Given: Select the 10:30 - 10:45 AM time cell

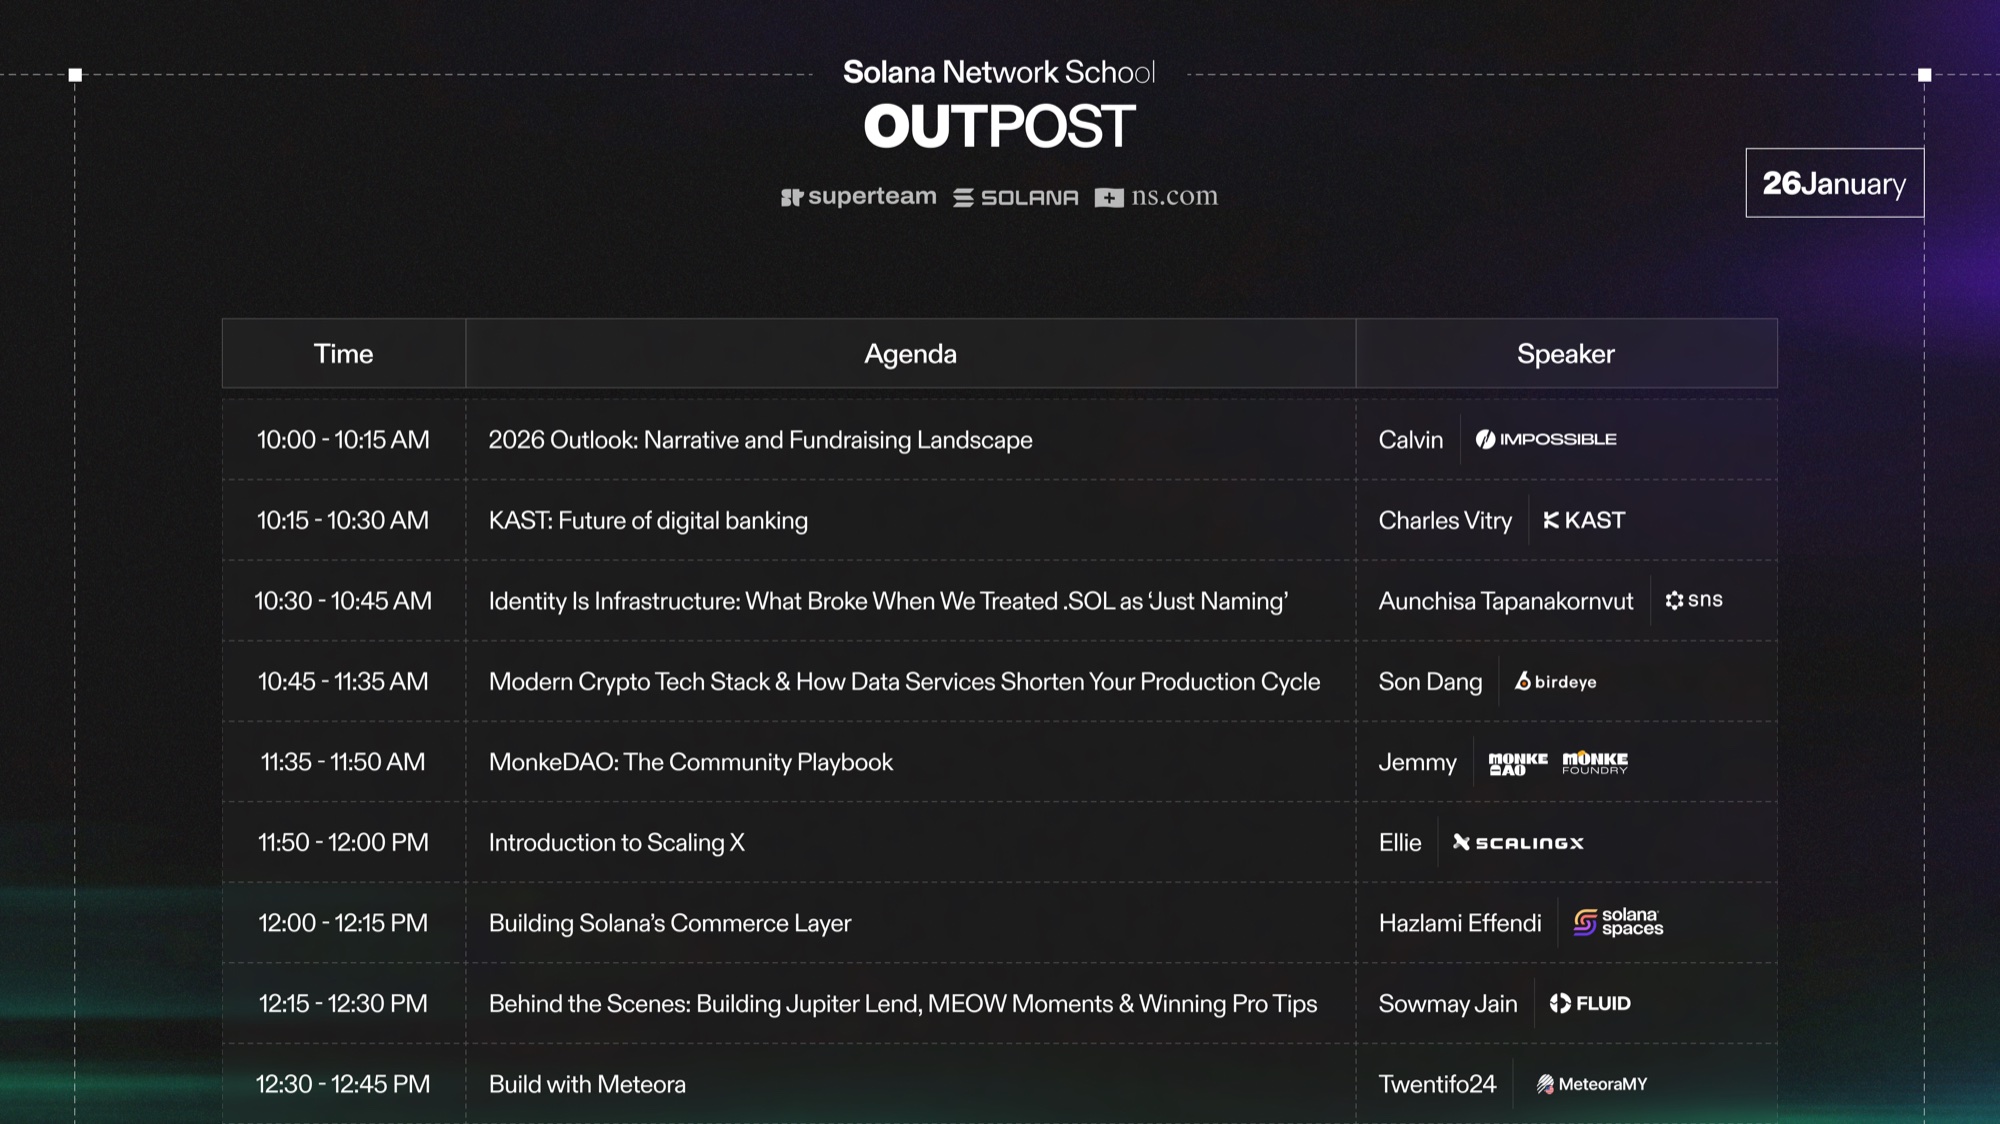Looking at the screenshot, I should [x=343, y=601].
